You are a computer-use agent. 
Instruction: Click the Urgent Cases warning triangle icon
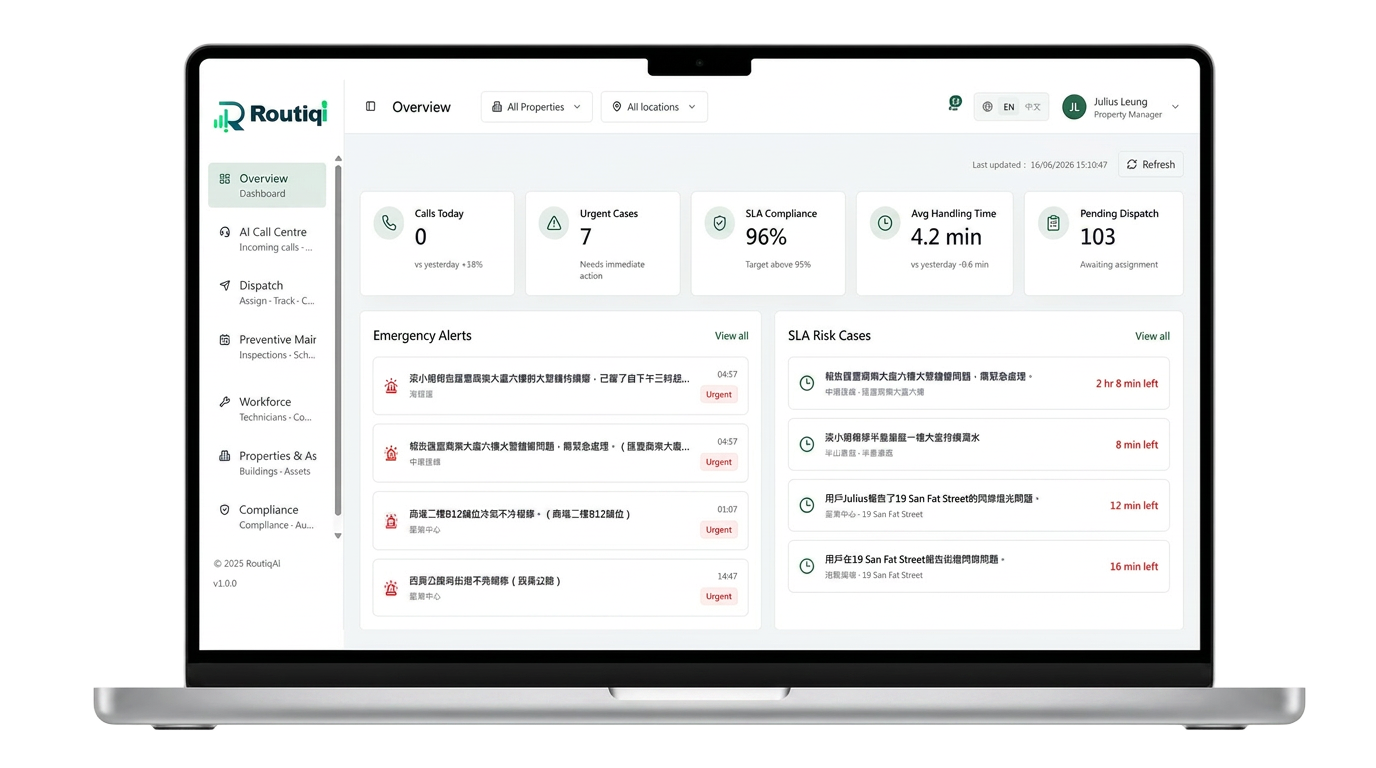[554, 223]
